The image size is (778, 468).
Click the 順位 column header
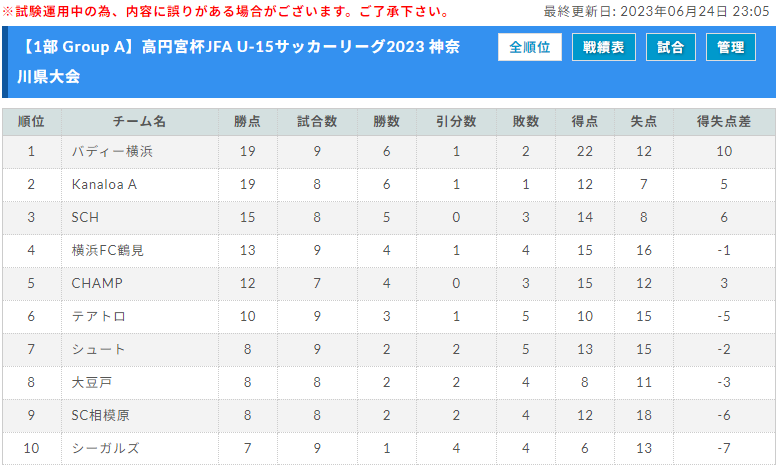[31, 122]
